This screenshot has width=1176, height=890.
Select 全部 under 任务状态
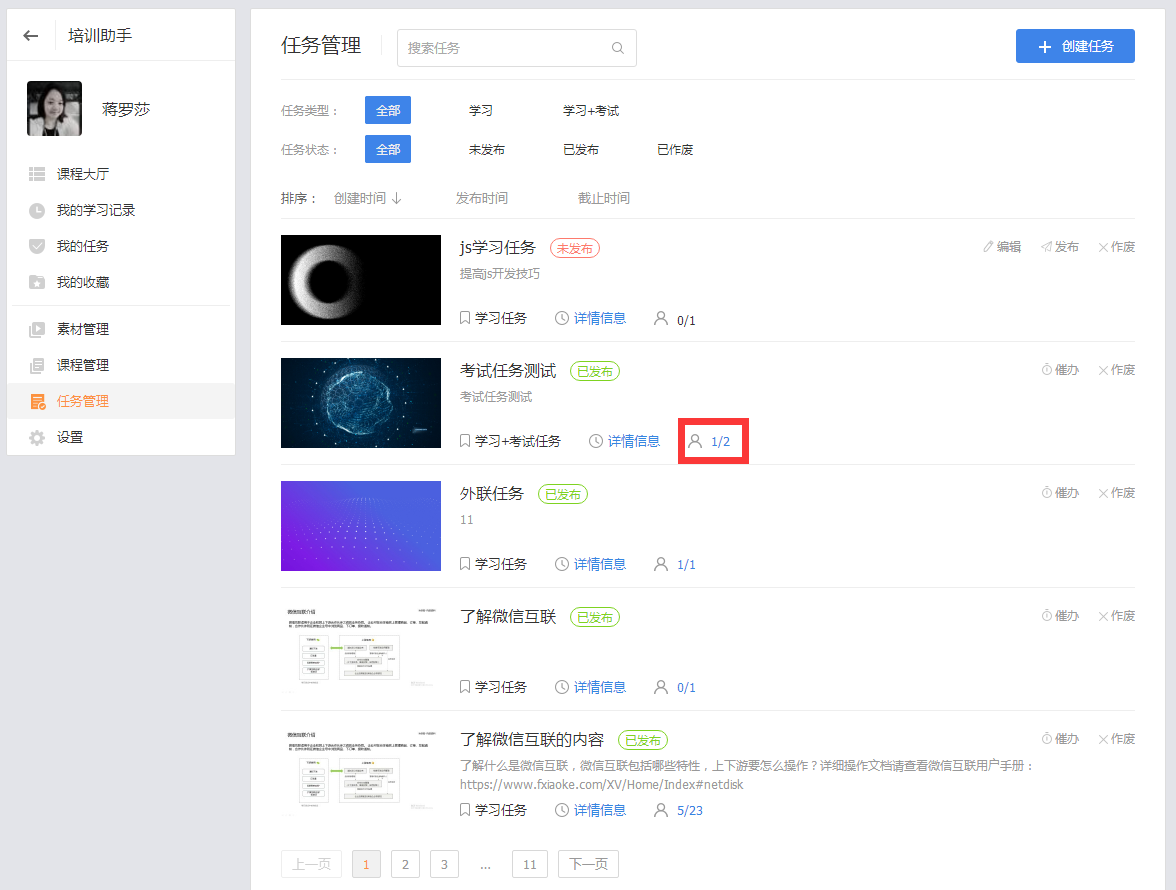[x=388, y=149]
